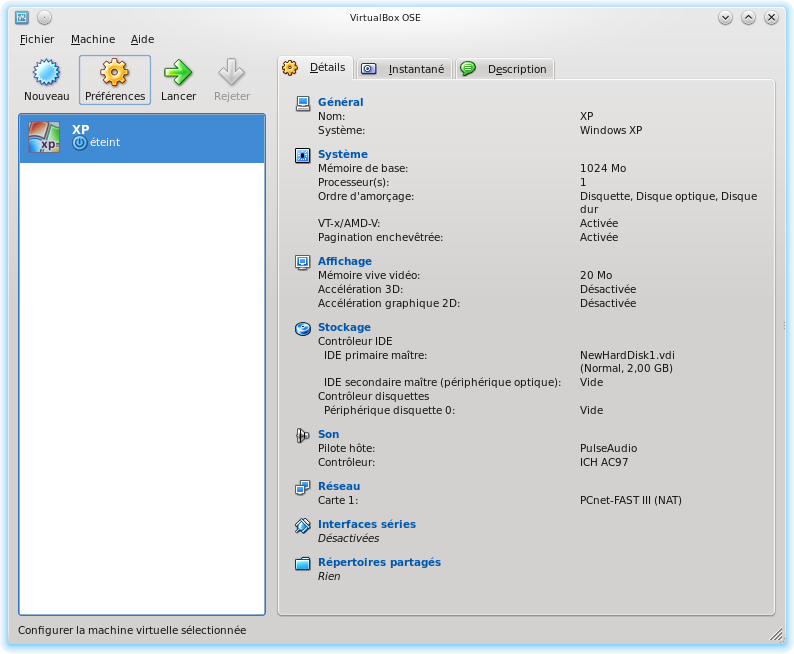Switch to the Description tab
794x654 pixels.
505,69
